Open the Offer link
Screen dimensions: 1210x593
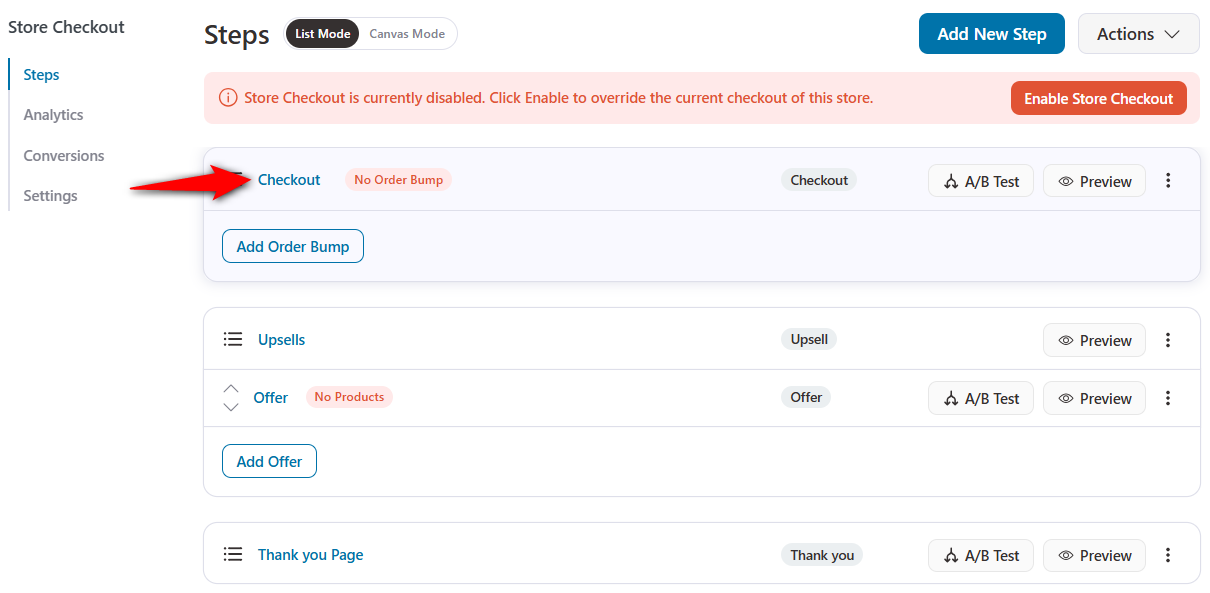[270, 398]
